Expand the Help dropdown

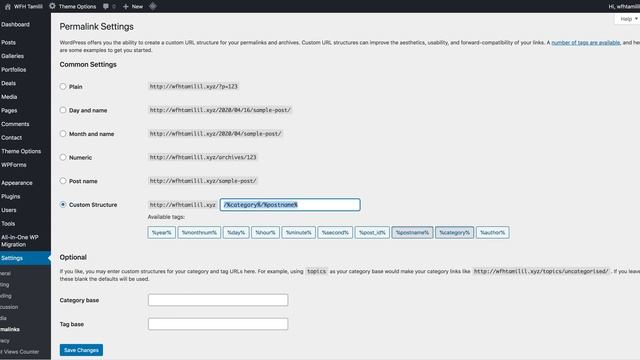(628, 19)
